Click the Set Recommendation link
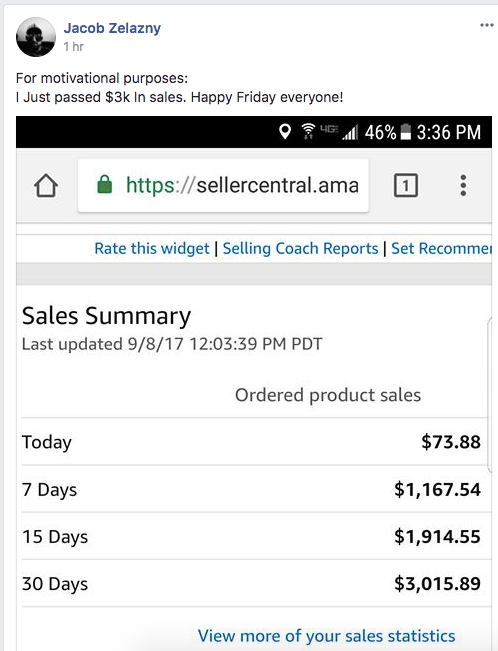 click(442, 248)
